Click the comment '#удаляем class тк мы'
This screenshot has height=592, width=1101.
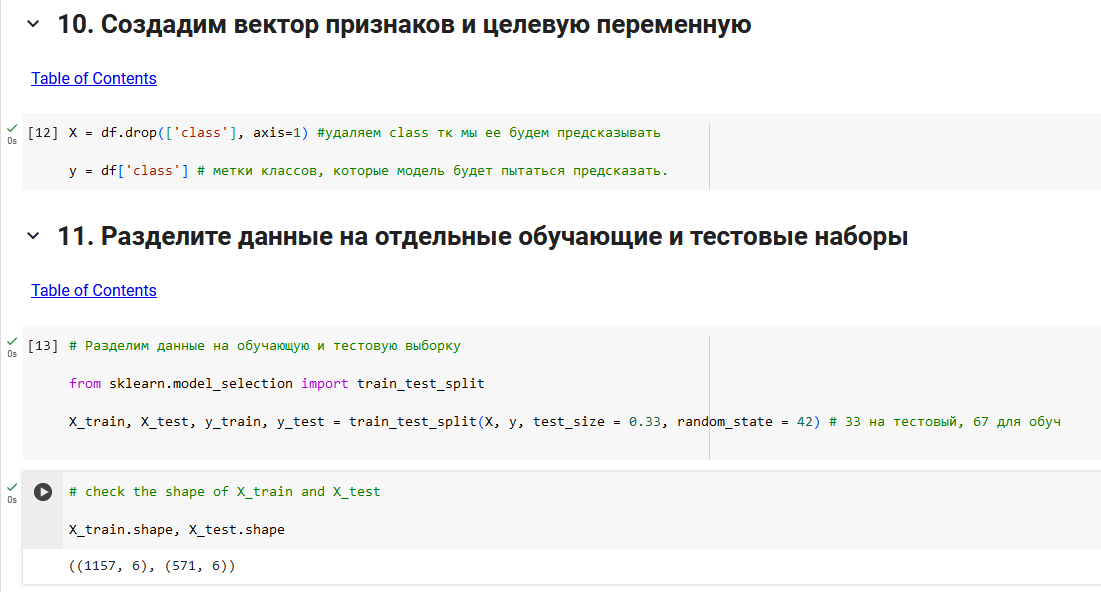[x=489, y=133]
